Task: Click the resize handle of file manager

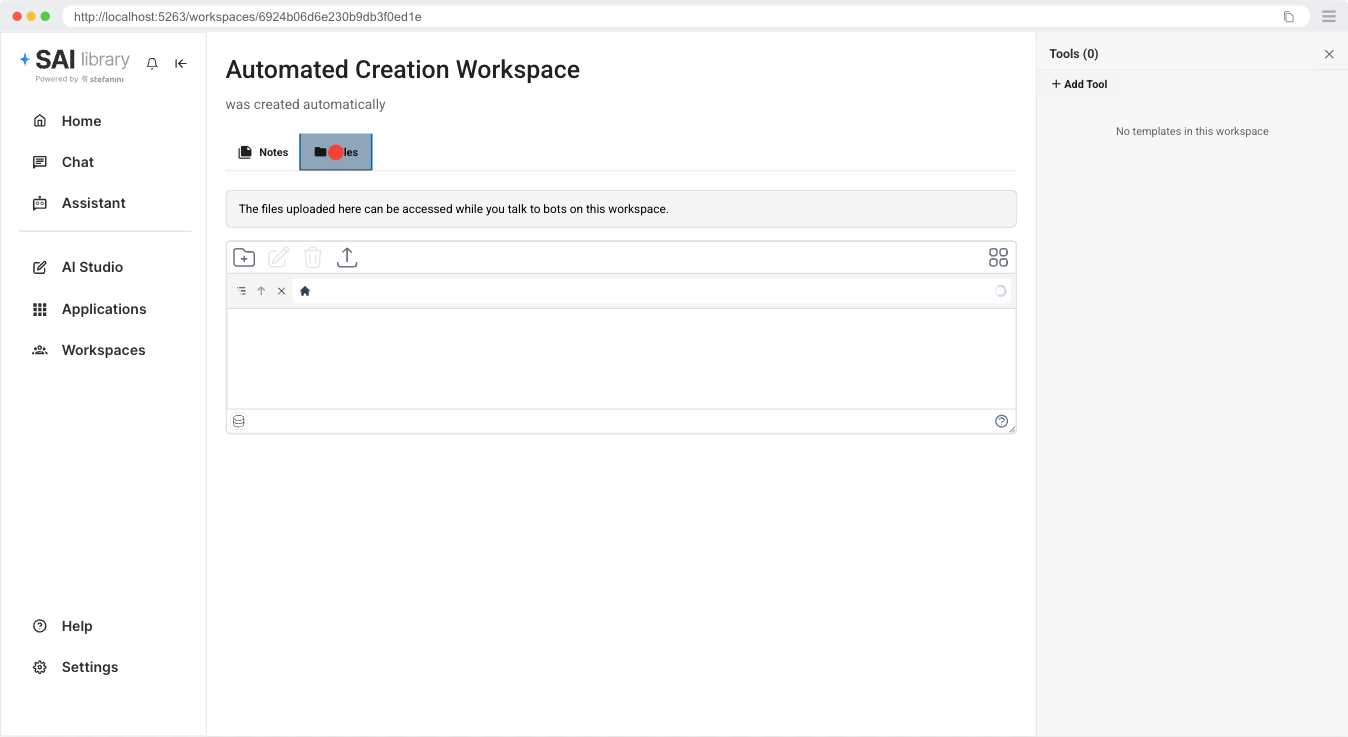Action: (1012, 430)
